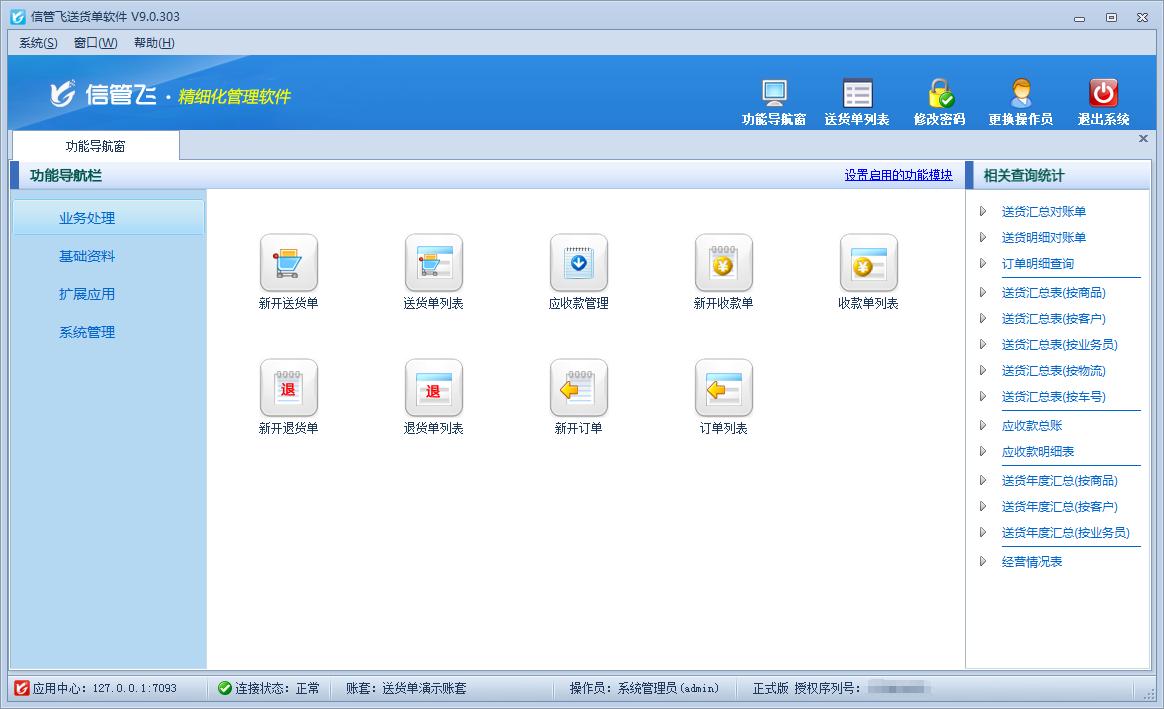Viewport: 1164px width, 709px height.
Task: Click the 操作员: 系统管理员(admin) status text
Action: pyautogui.click(x=644, y=688)
